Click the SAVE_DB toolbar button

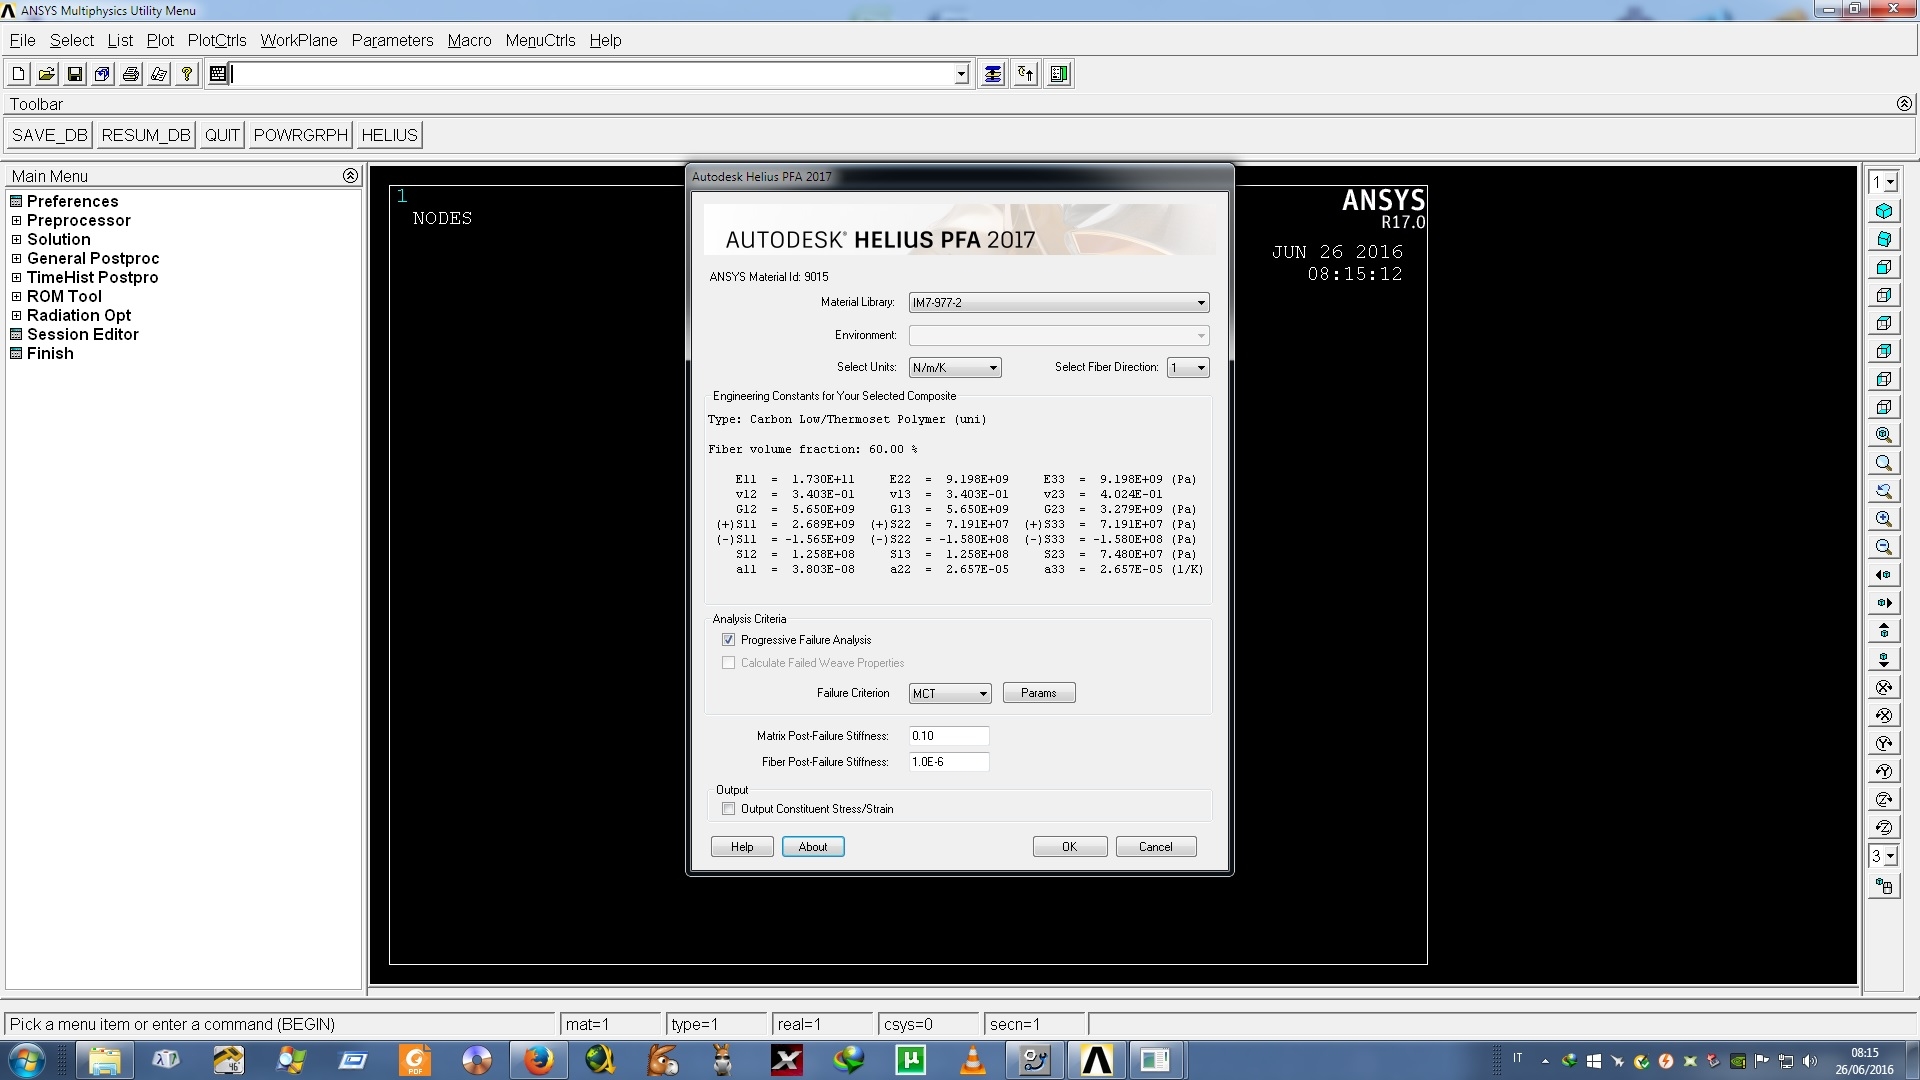click(49, 135)
